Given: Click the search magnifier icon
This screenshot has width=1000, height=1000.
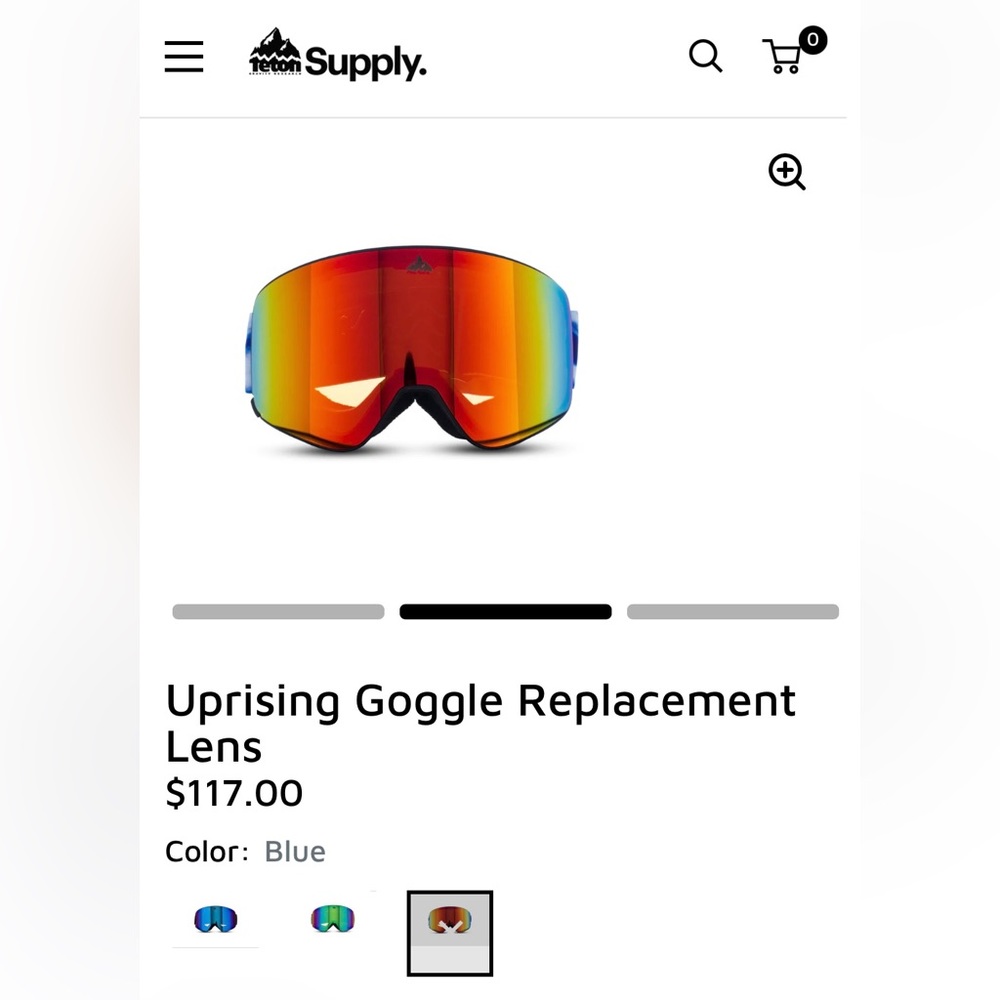Looking at the screenshot, I should pos(706,57).
